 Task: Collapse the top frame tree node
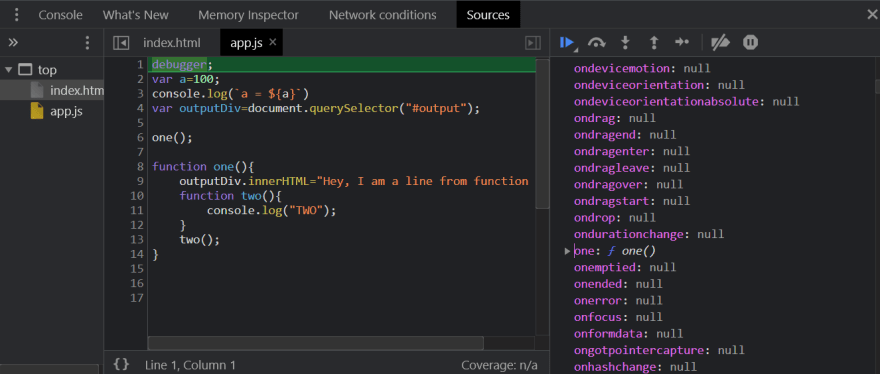click(8, 70)
